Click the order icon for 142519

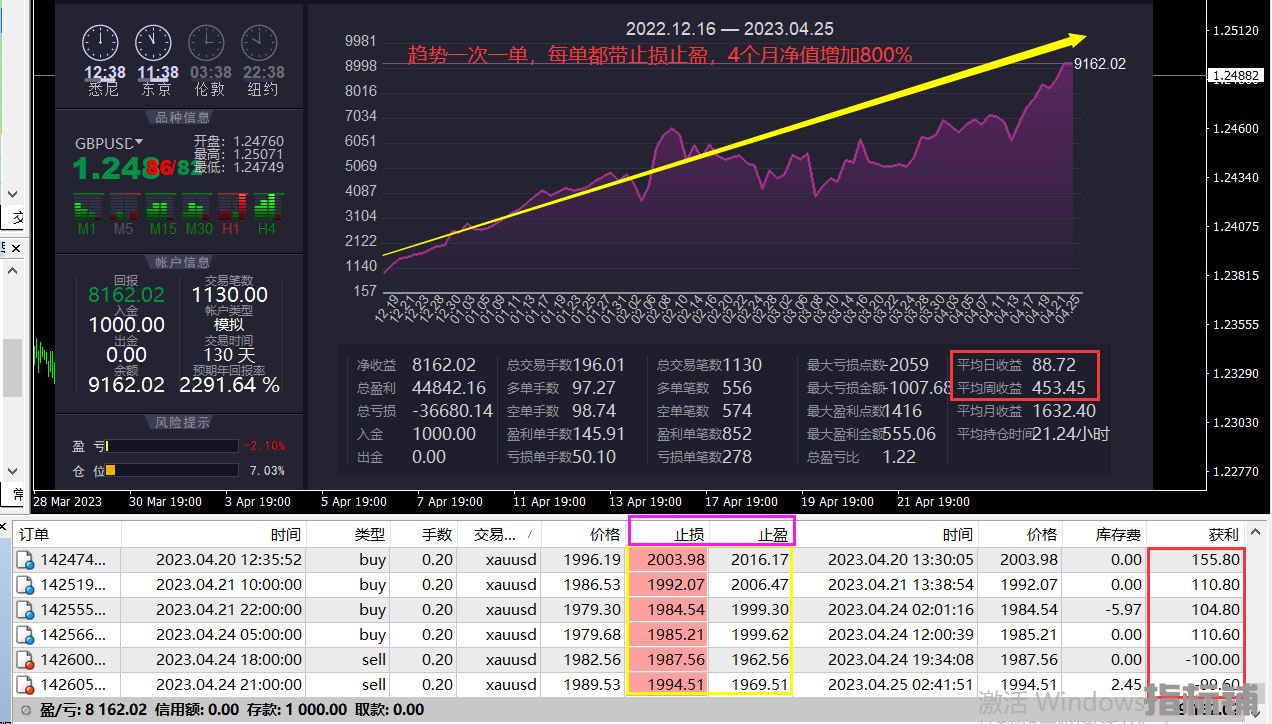[x=26, y=585]
